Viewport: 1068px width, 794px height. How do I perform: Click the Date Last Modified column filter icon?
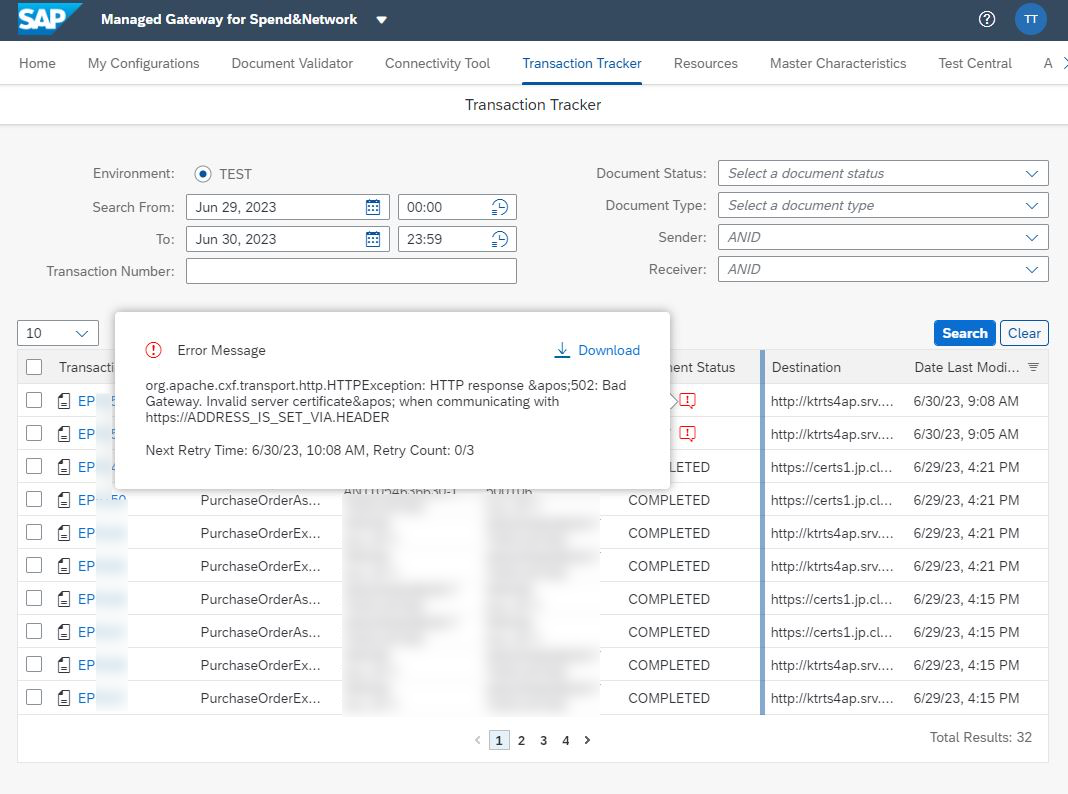(1033, 367)
